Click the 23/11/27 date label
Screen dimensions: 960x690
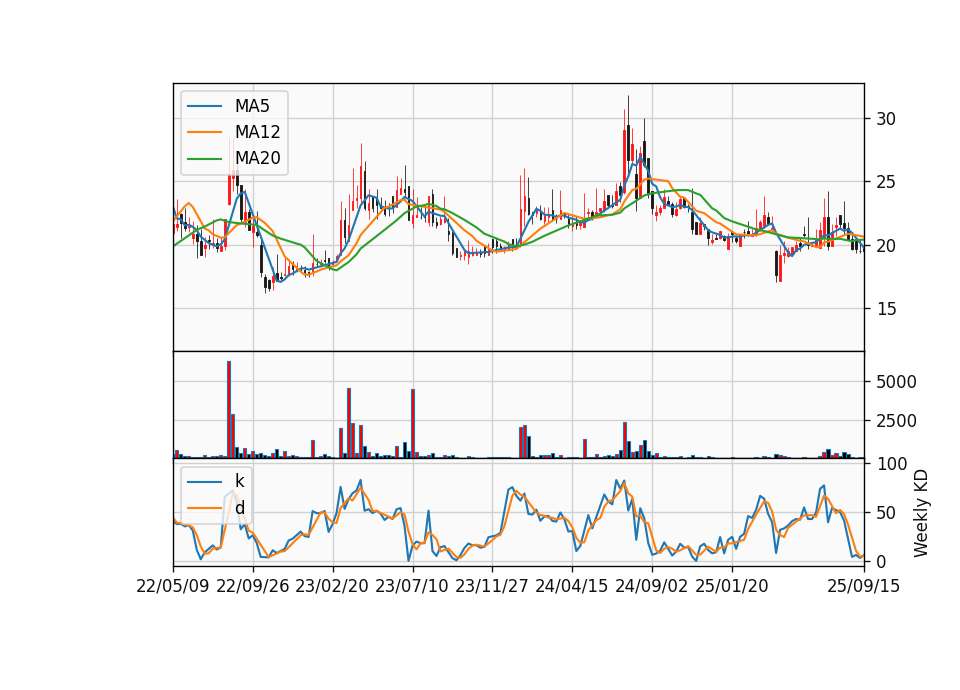[x=492, y=586]
